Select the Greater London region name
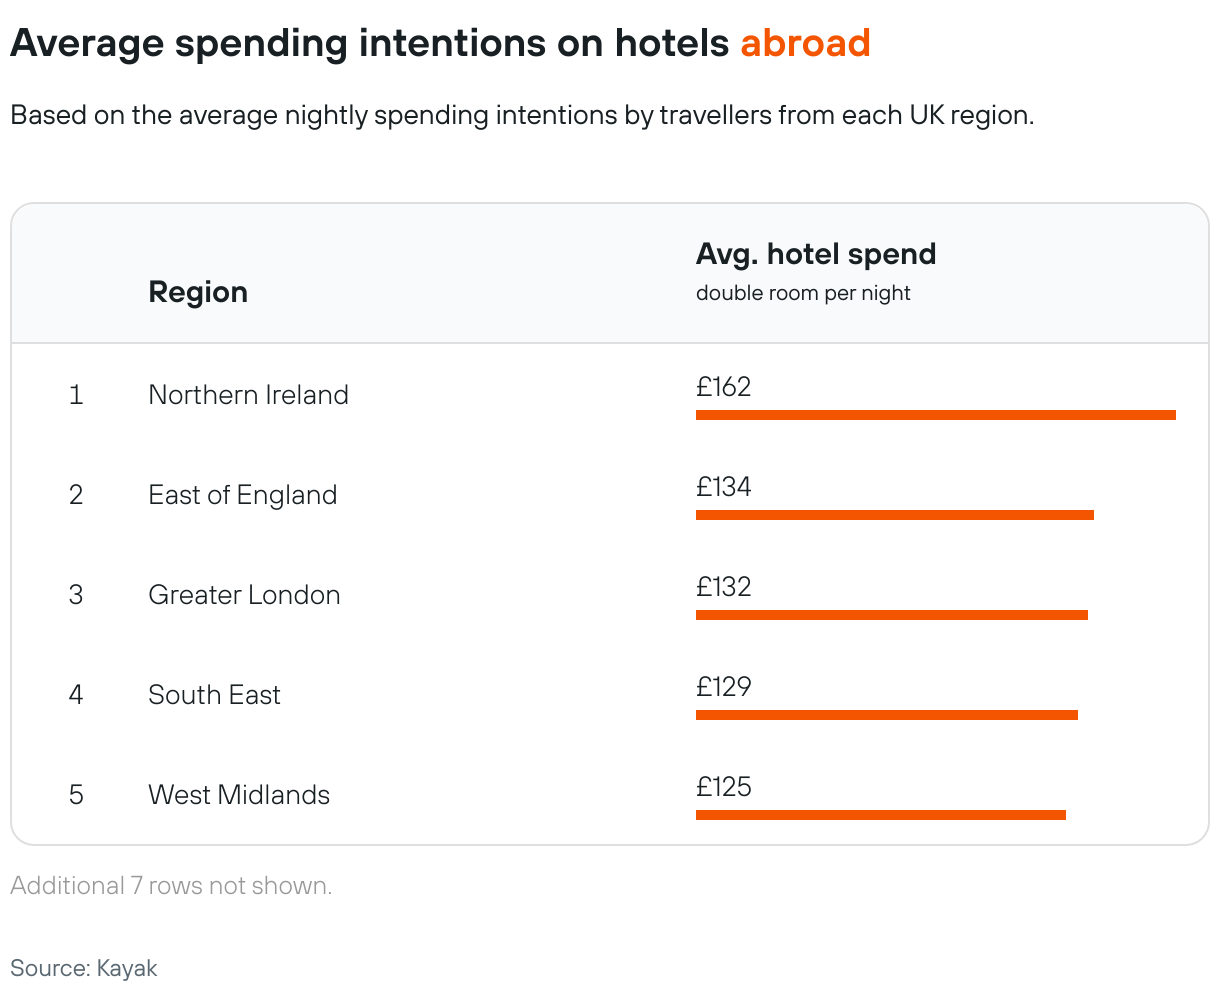Screen dimensions: 1220x996 coord(244,595)
